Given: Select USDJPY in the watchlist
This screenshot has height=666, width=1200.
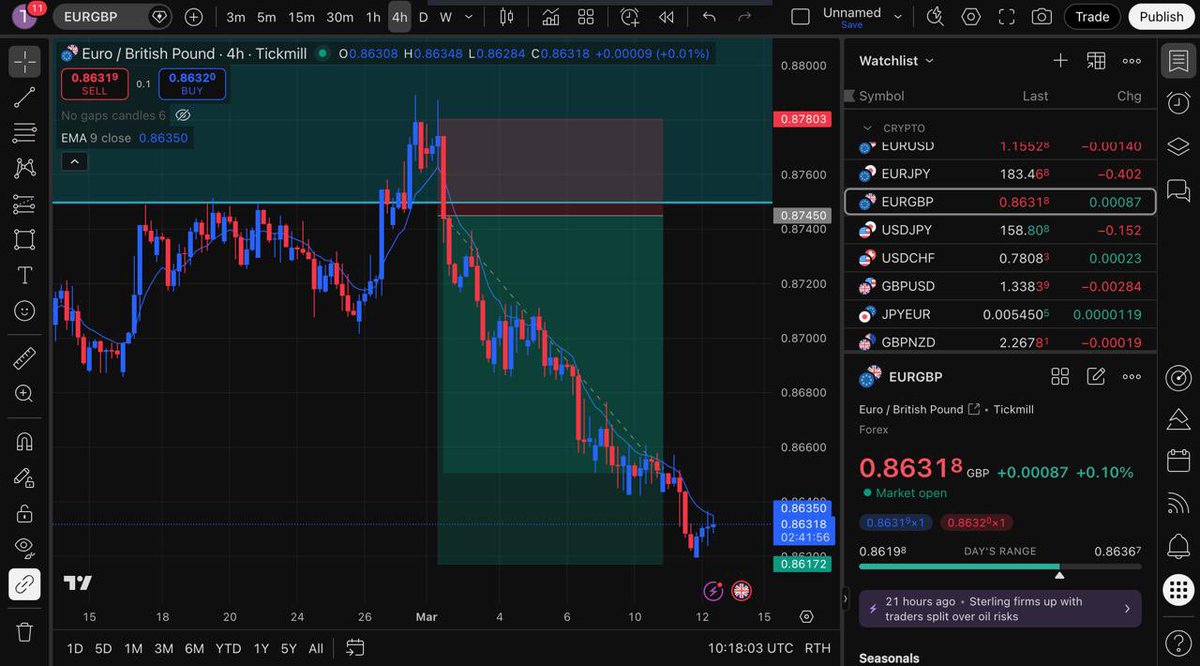Looking at the screenshot, I should [x=1000, y=230].
